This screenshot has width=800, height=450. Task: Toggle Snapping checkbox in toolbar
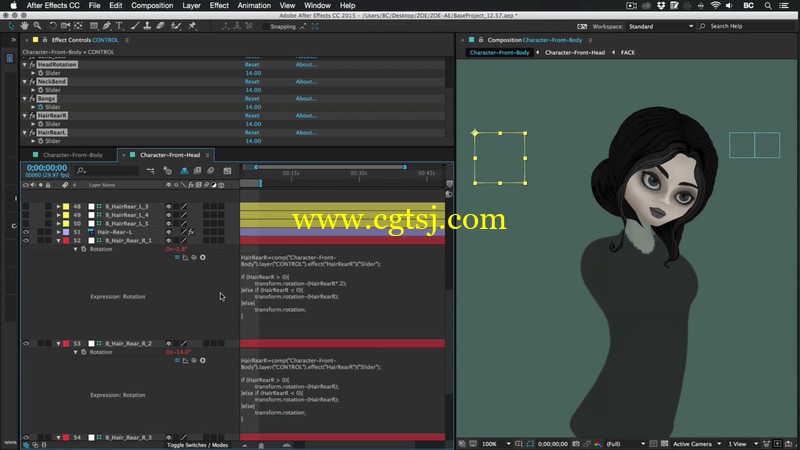coord(266,27)
